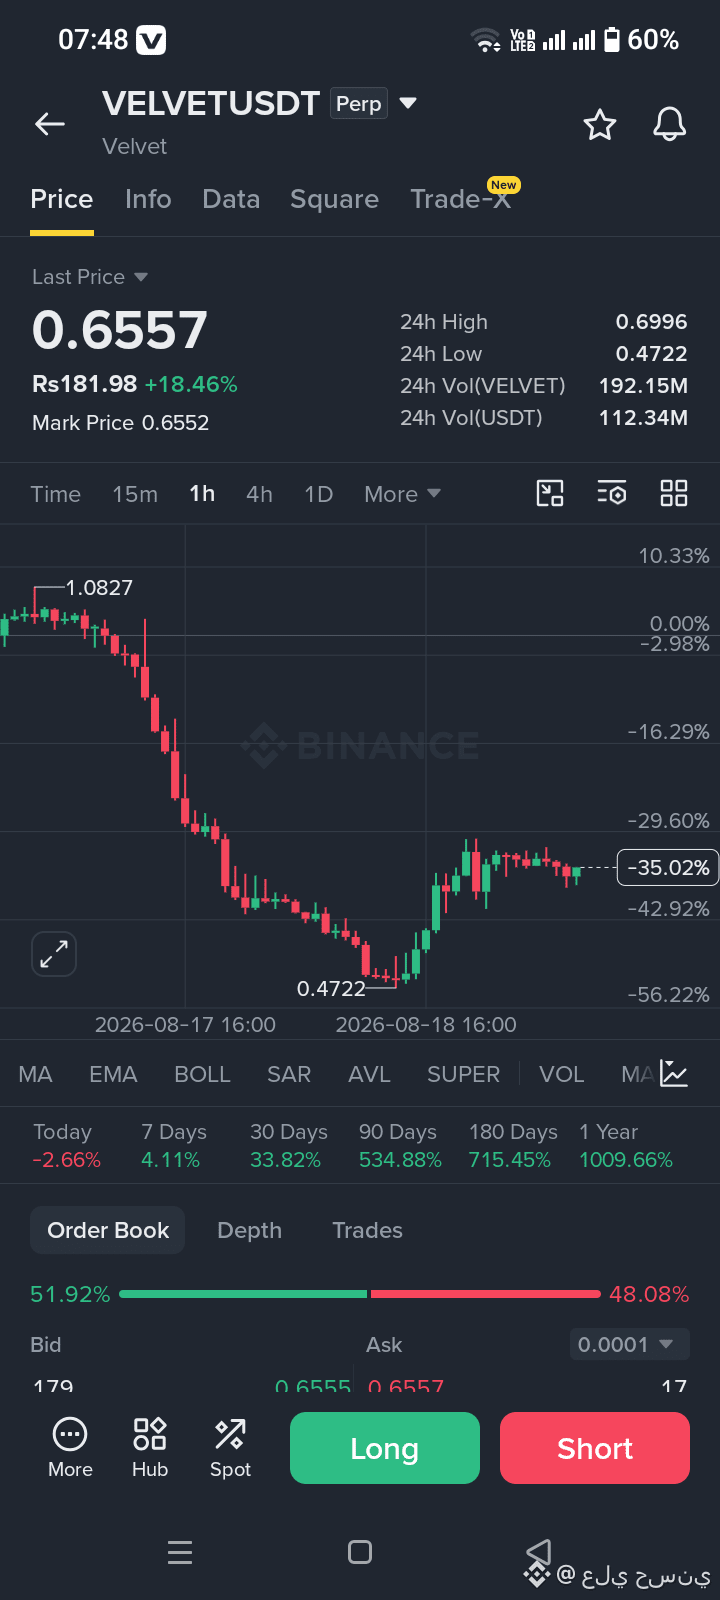Open the chart picture-in-picture icon
The image size is (720, 1600).
click(550, 493)
